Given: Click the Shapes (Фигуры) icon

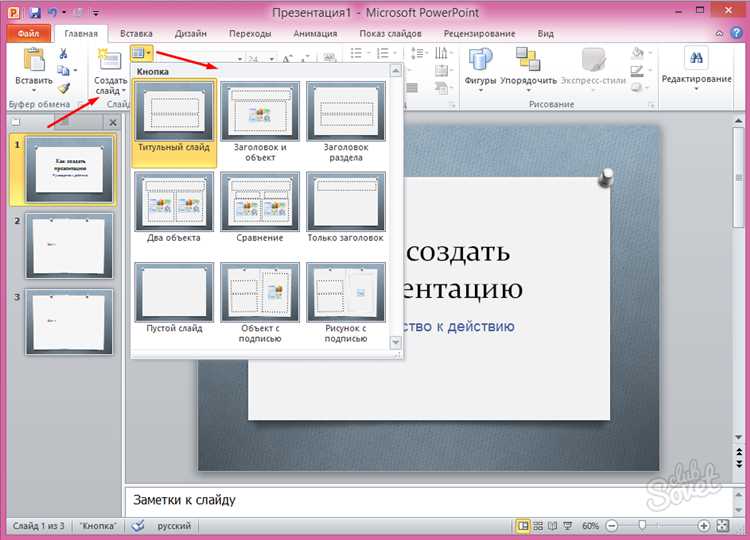Looking at the screenshot, I should 480,60.
